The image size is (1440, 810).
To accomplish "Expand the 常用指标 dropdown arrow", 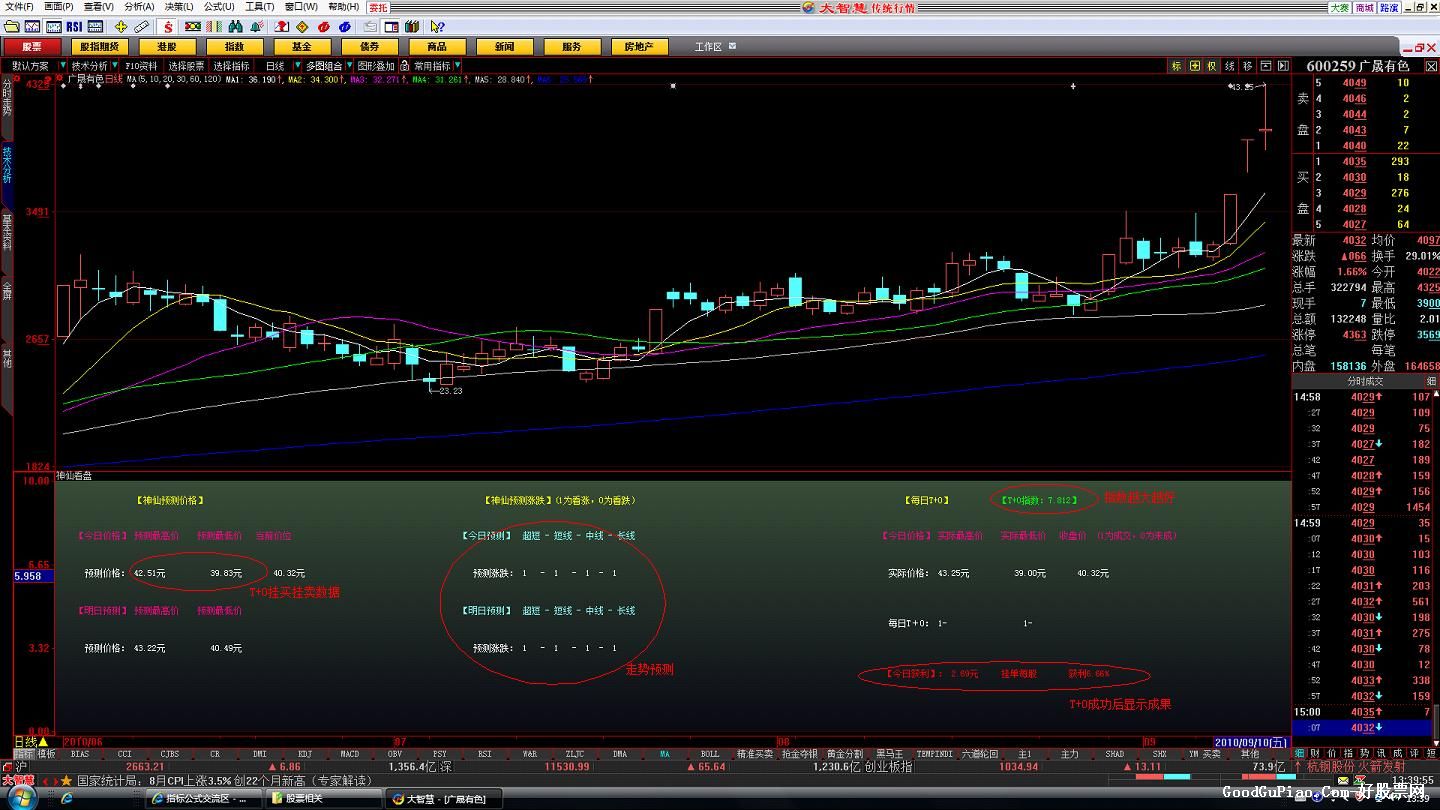I will point(457,66).
